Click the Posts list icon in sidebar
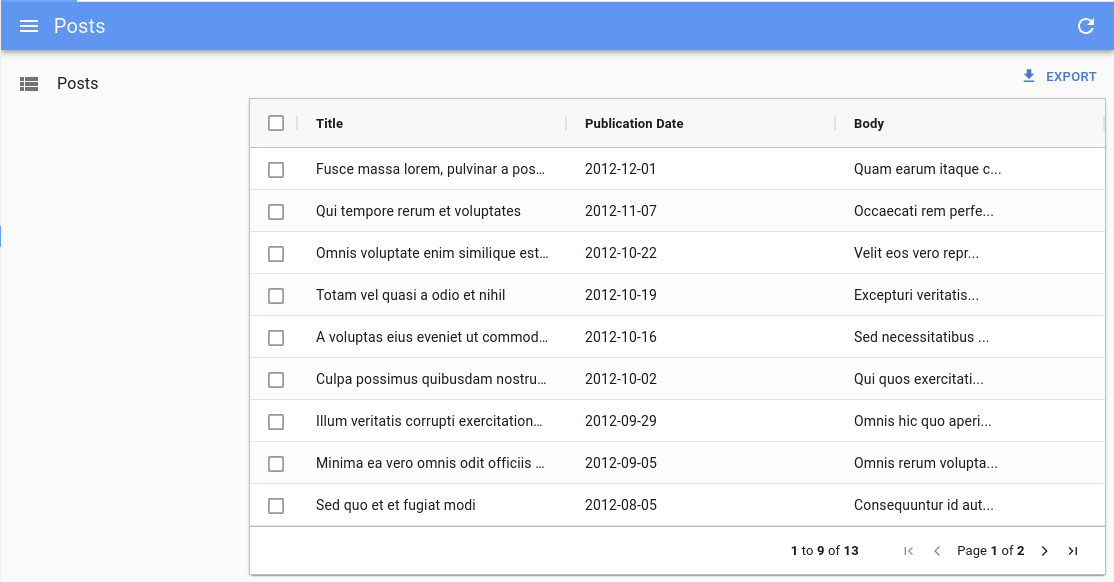The image size is (1114, 582). click(x=29, y=83)
